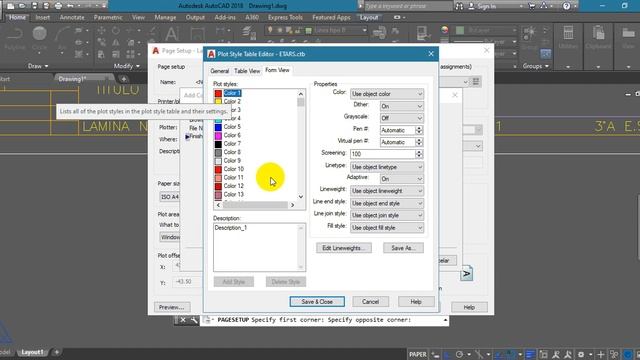Click the Pen # stepper arrows
The width and height of the screenshot is (640, 360).
click(419, 130)
